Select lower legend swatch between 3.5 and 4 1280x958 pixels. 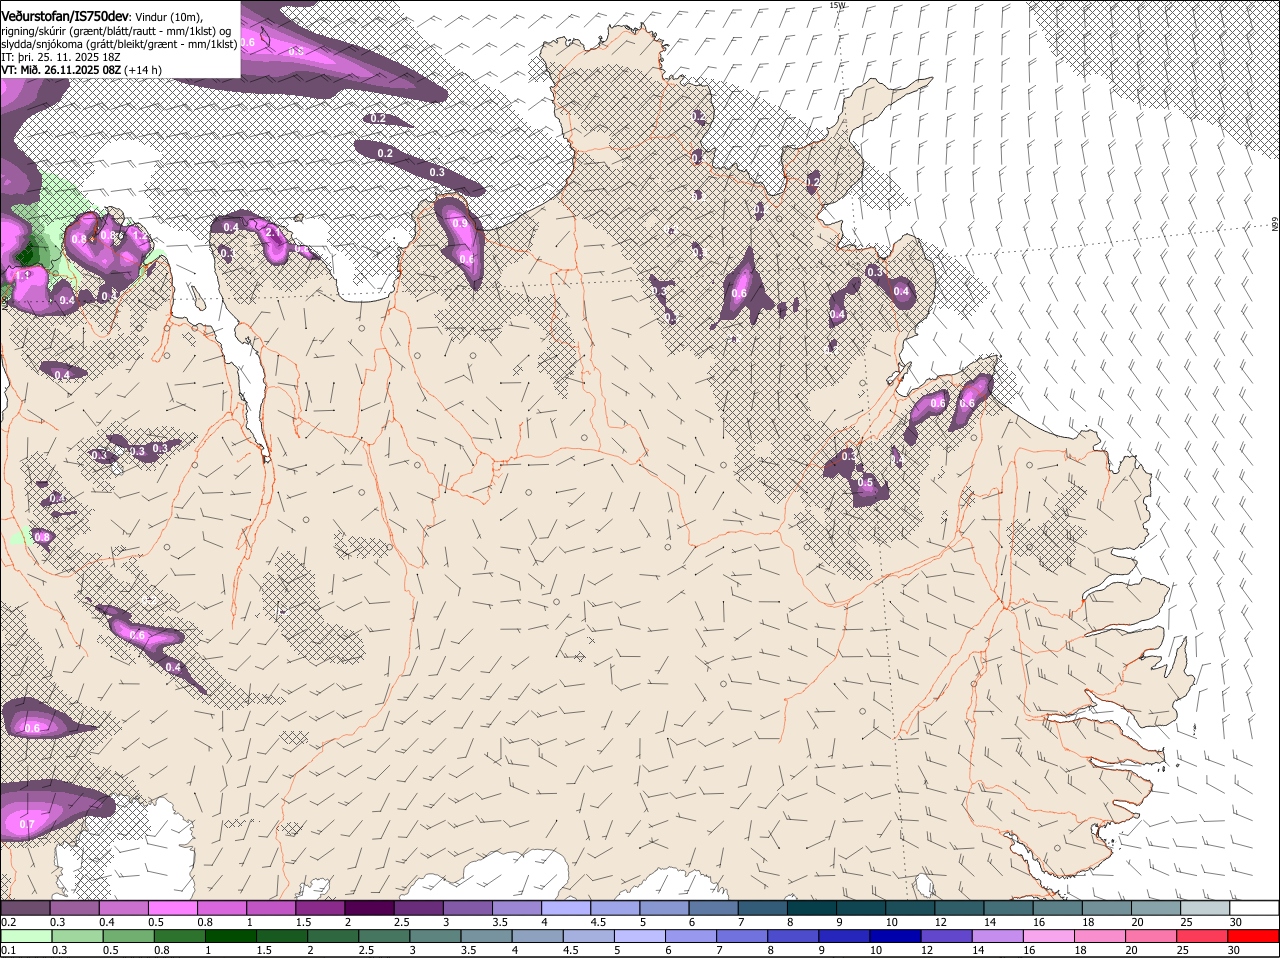[x=488, y=936]
